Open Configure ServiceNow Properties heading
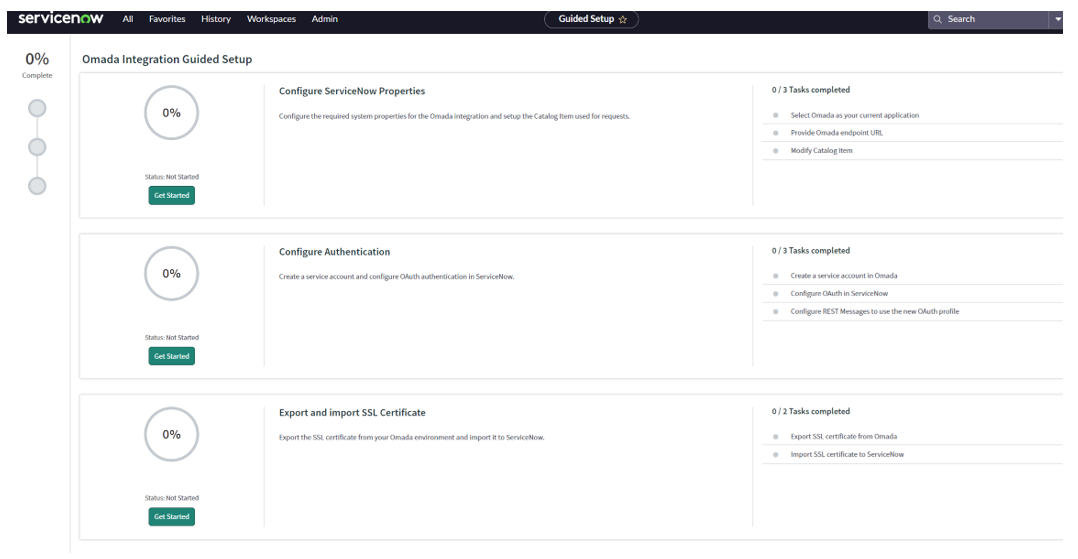Viewport: 1078px width, 559px height. pyautogui.click(x=352, y=91)
